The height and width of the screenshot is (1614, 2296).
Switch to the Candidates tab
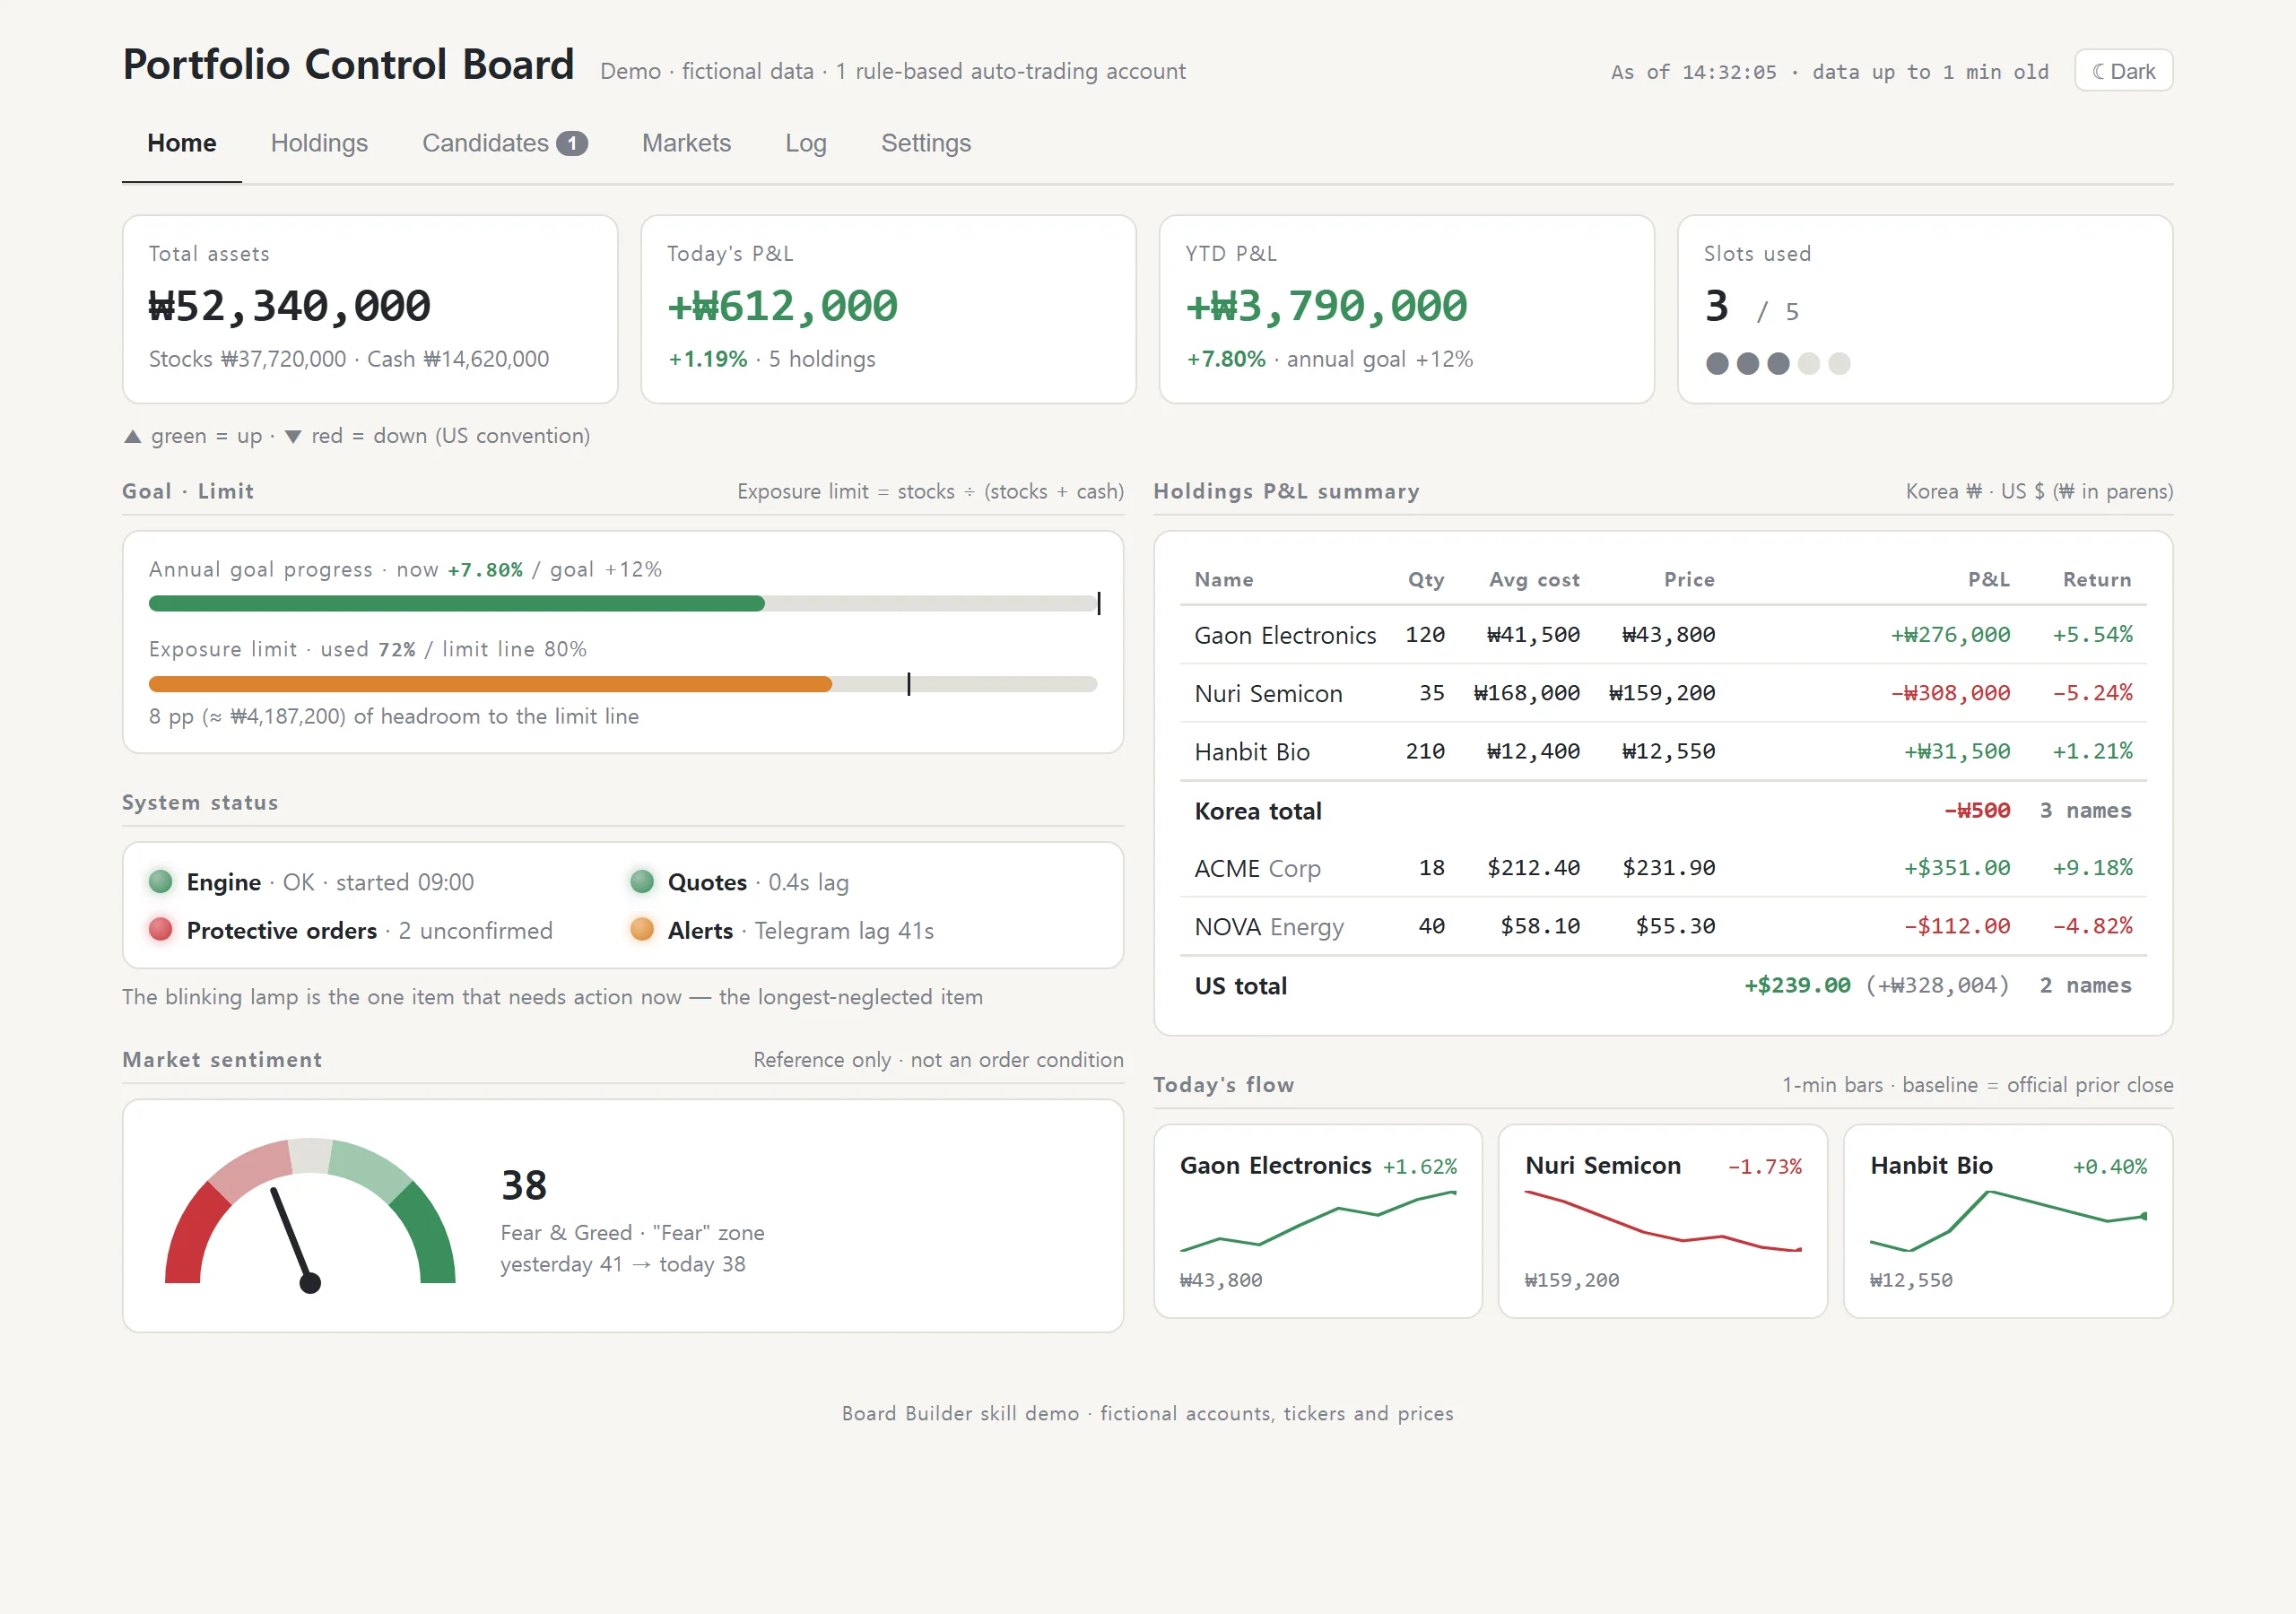click(504, 143)
